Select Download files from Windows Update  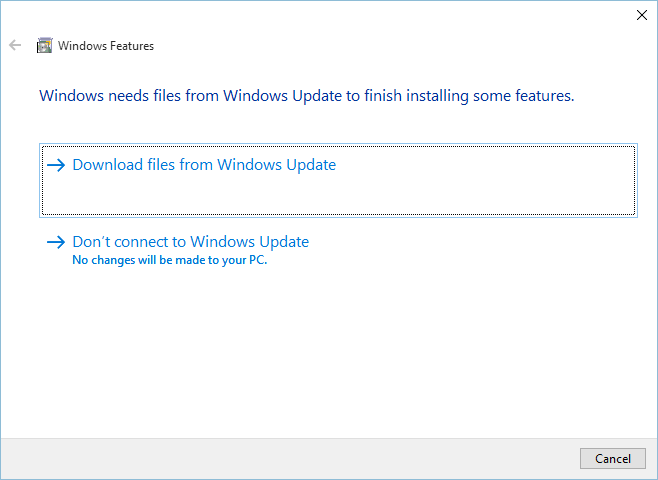pyautogui.click(x=338, y=180)
